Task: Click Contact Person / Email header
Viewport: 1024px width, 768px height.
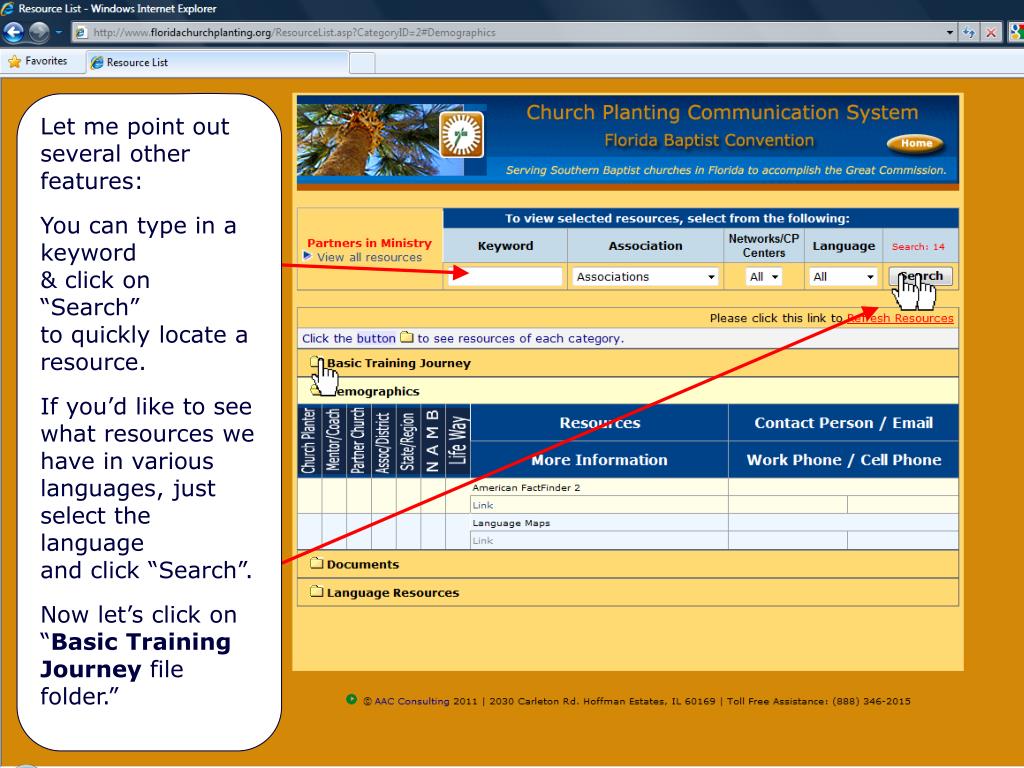Action: pos(843,423)
